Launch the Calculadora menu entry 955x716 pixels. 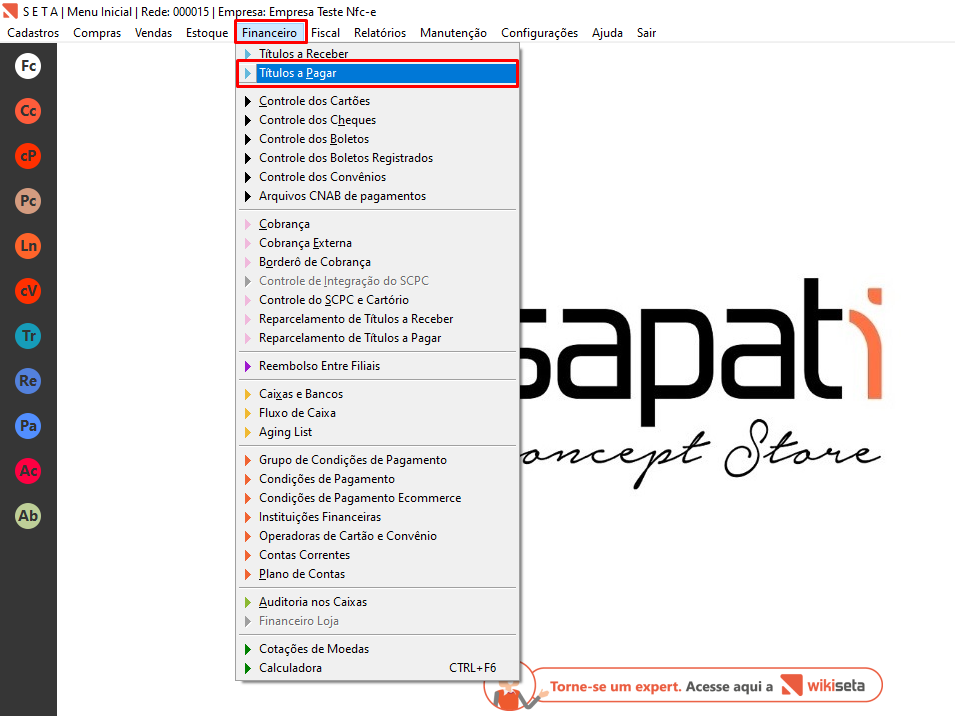378,668
